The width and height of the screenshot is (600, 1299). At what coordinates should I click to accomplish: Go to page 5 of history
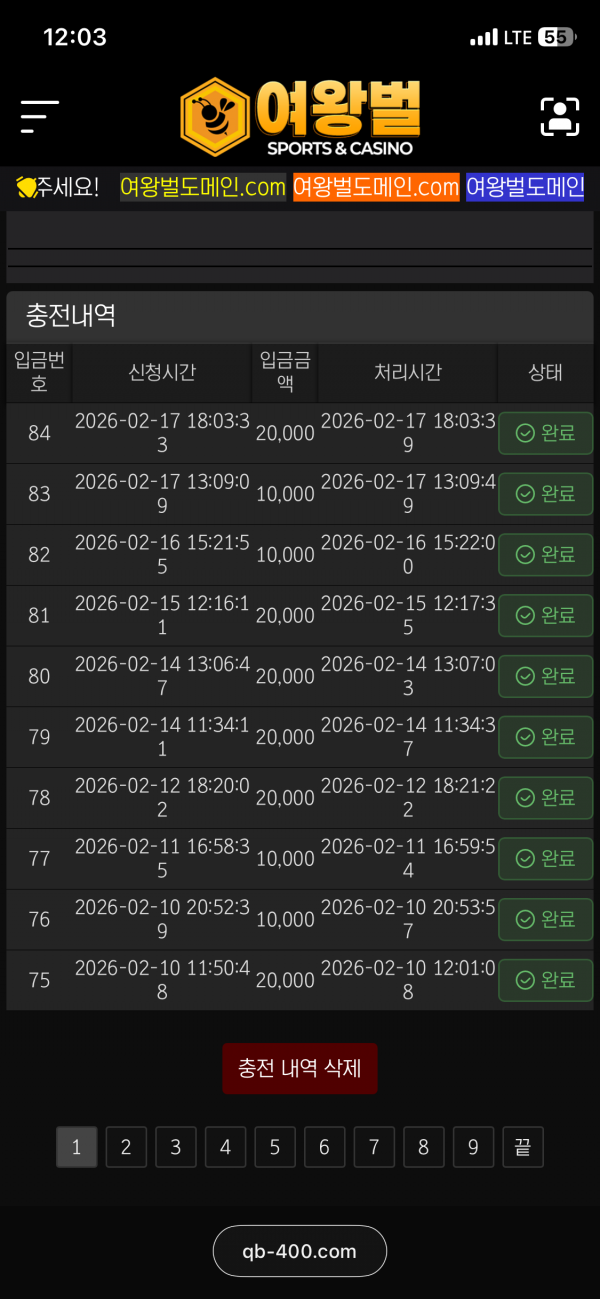point(275,1147)
